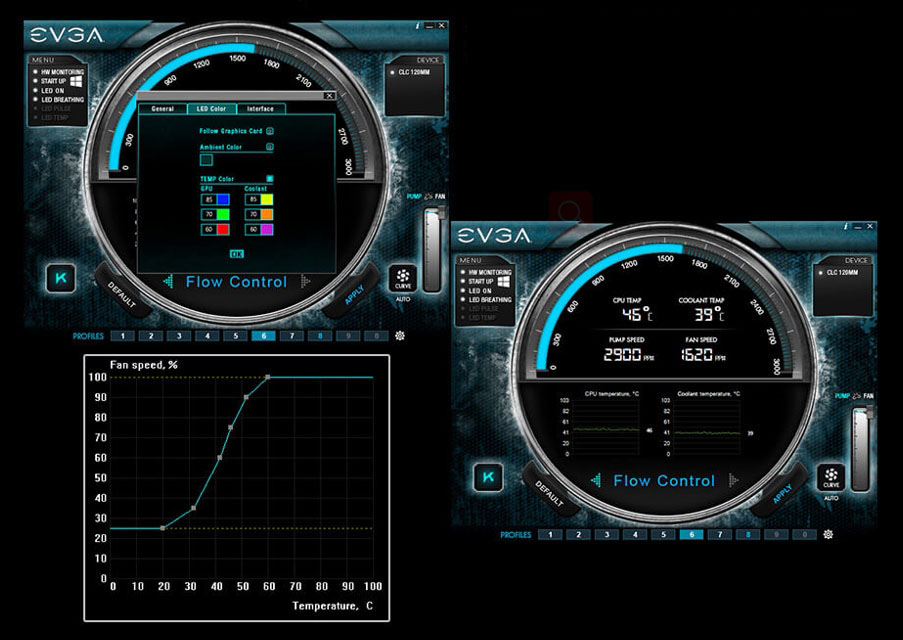Viewport: 903px width, 640px height.
Task: Click the fan curve point at 60 degrees
Action: tap(267, 377)
